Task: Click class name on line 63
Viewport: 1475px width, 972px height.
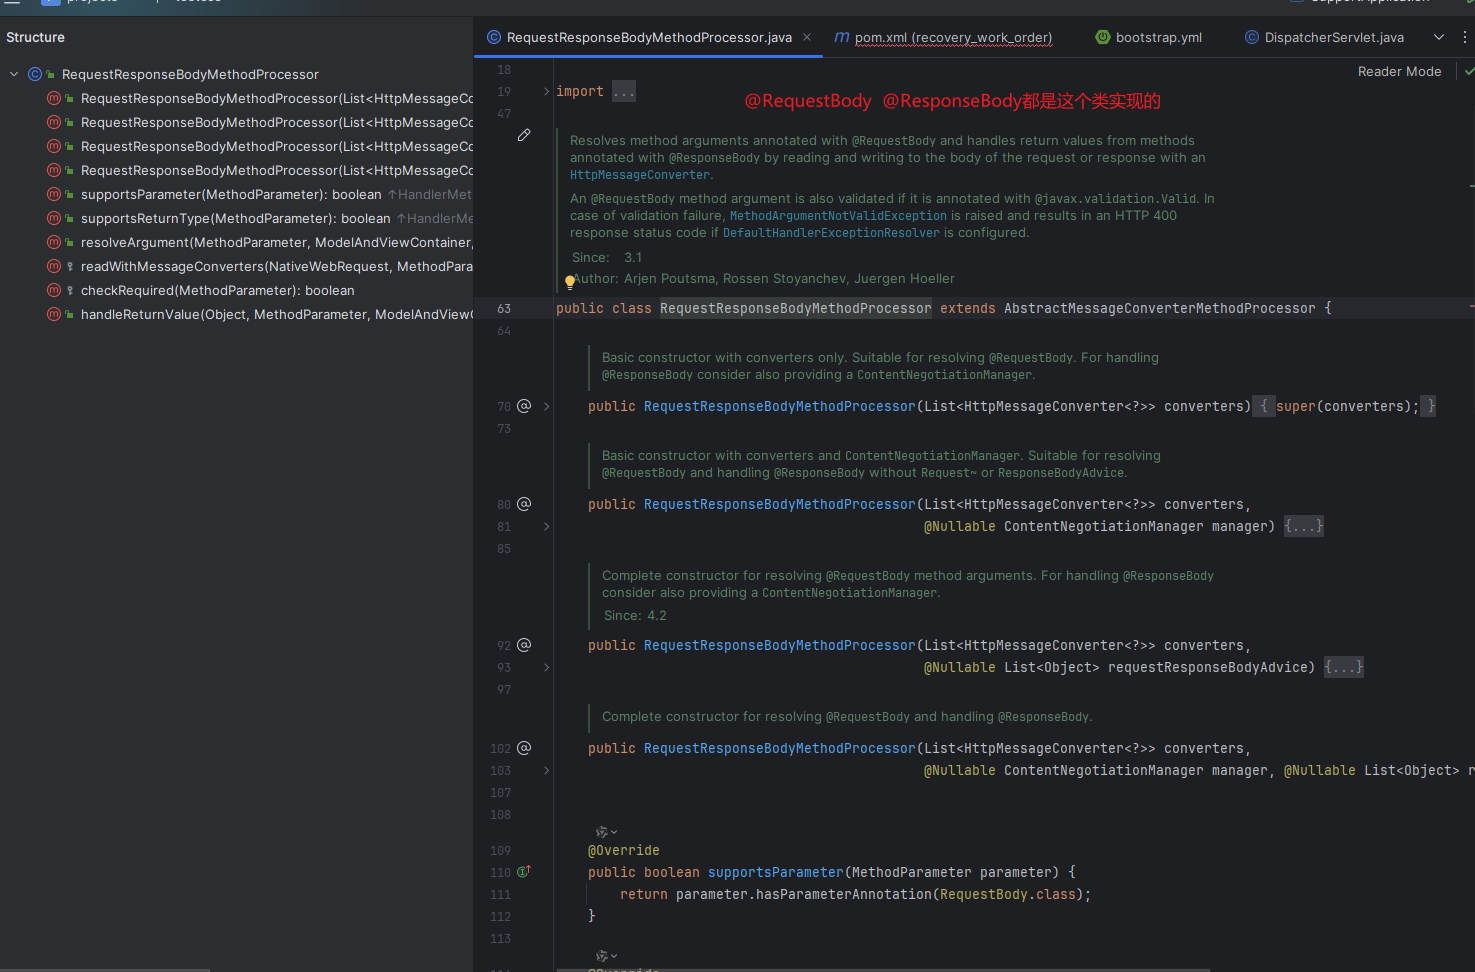Action: 795,308
